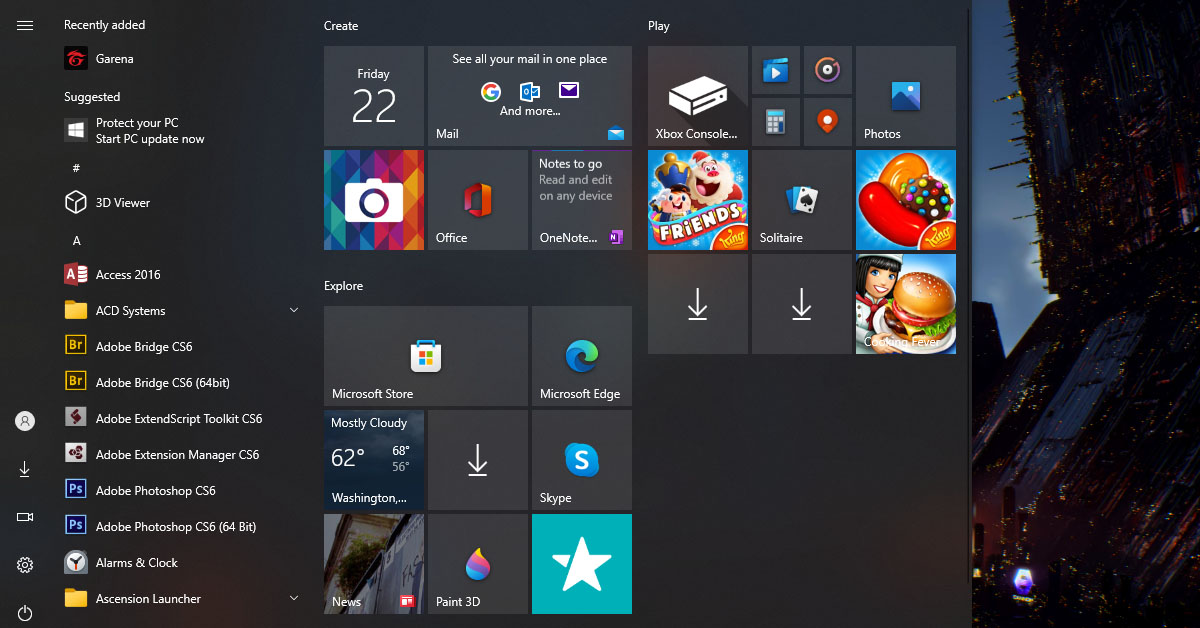1200x628 pixels.
Task: Launch the Candy Crush Saga tile
Action: 906,200
